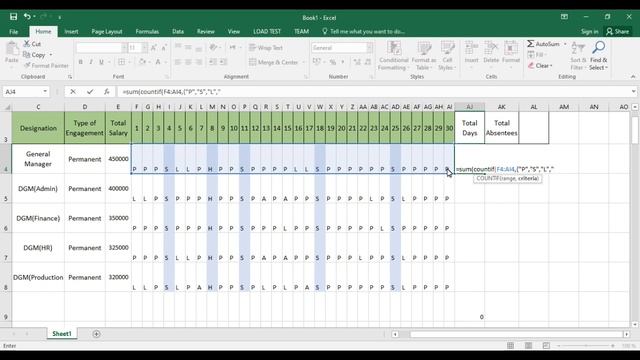Confirm formula with checkmark button
The height and width of the screenshot is (360, 640).
(90, 91)
